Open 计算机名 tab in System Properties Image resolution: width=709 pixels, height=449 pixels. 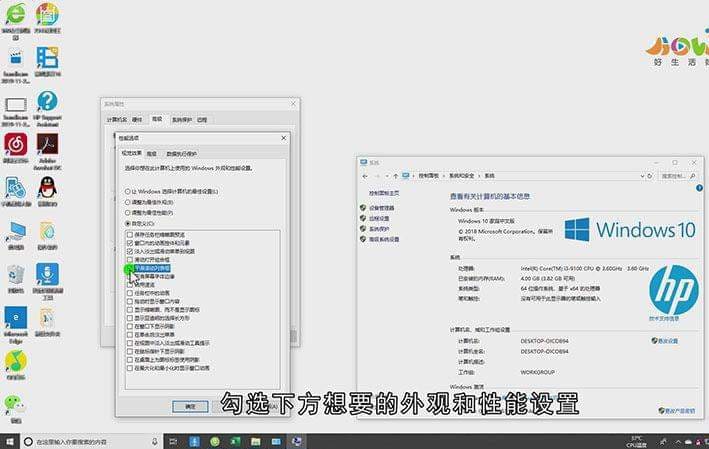pyautogui.click(x=117, y=120)
